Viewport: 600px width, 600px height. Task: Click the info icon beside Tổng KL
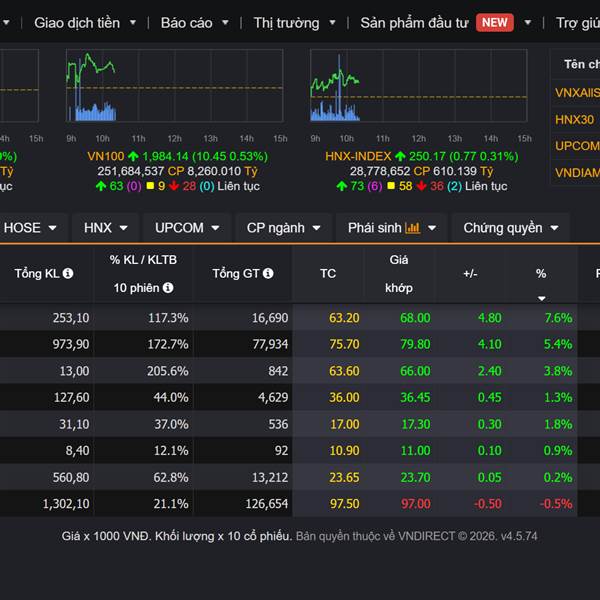click(x=68, y=273)
